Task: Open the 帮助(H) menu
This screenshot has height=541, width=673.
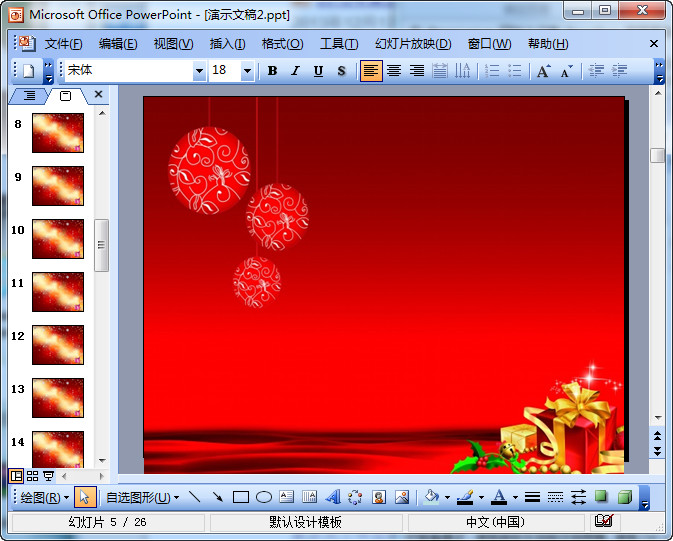Action: click(x=548, y=44)
